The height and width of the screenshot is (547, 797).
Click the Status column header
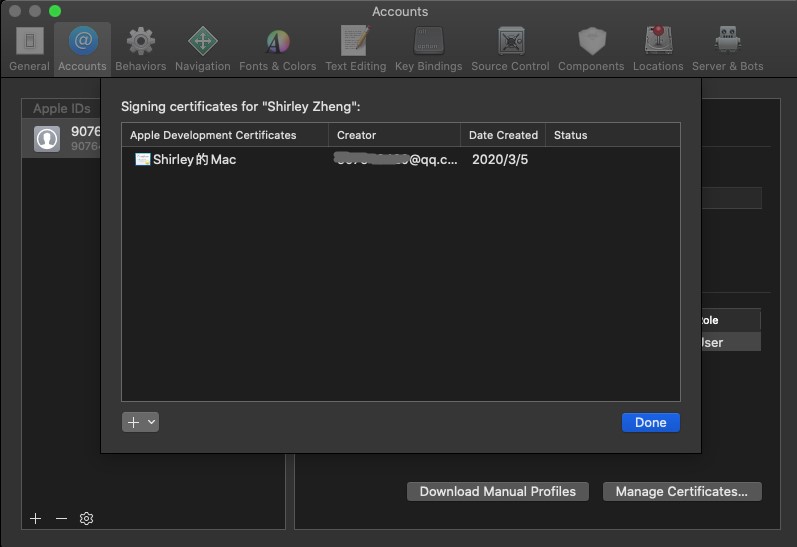pos(612,135)
